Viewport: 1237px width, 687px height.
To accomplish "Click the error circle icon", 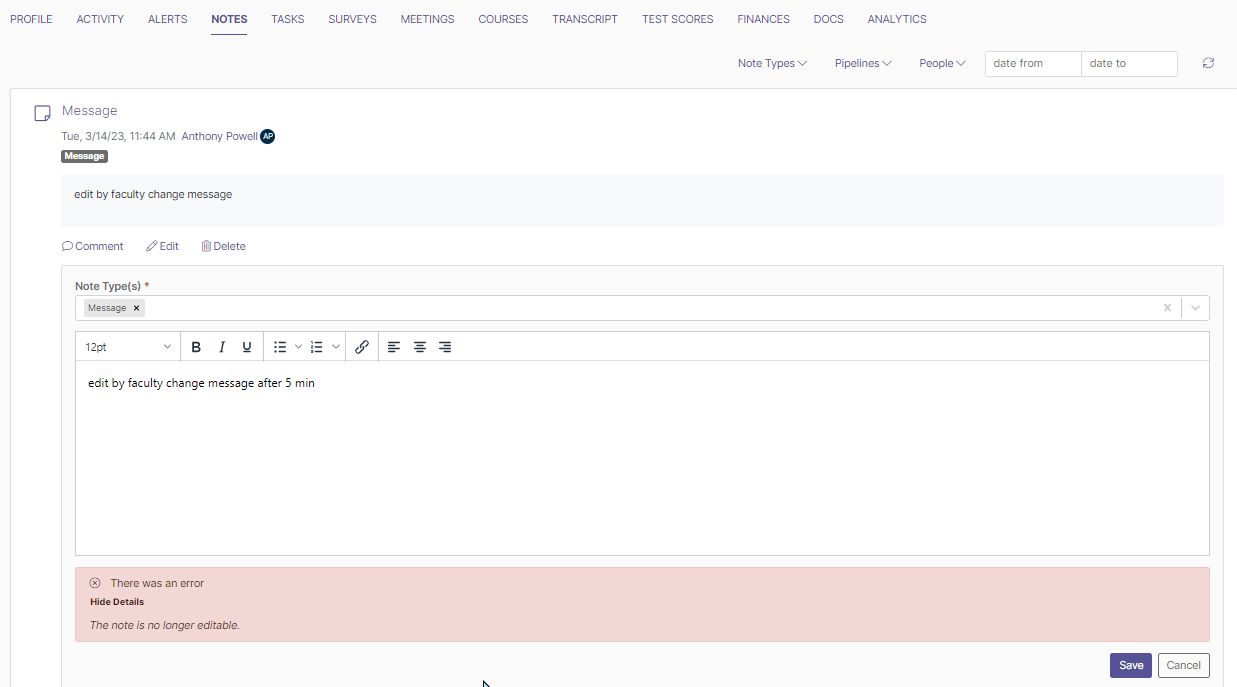I will tap(95, 583).
